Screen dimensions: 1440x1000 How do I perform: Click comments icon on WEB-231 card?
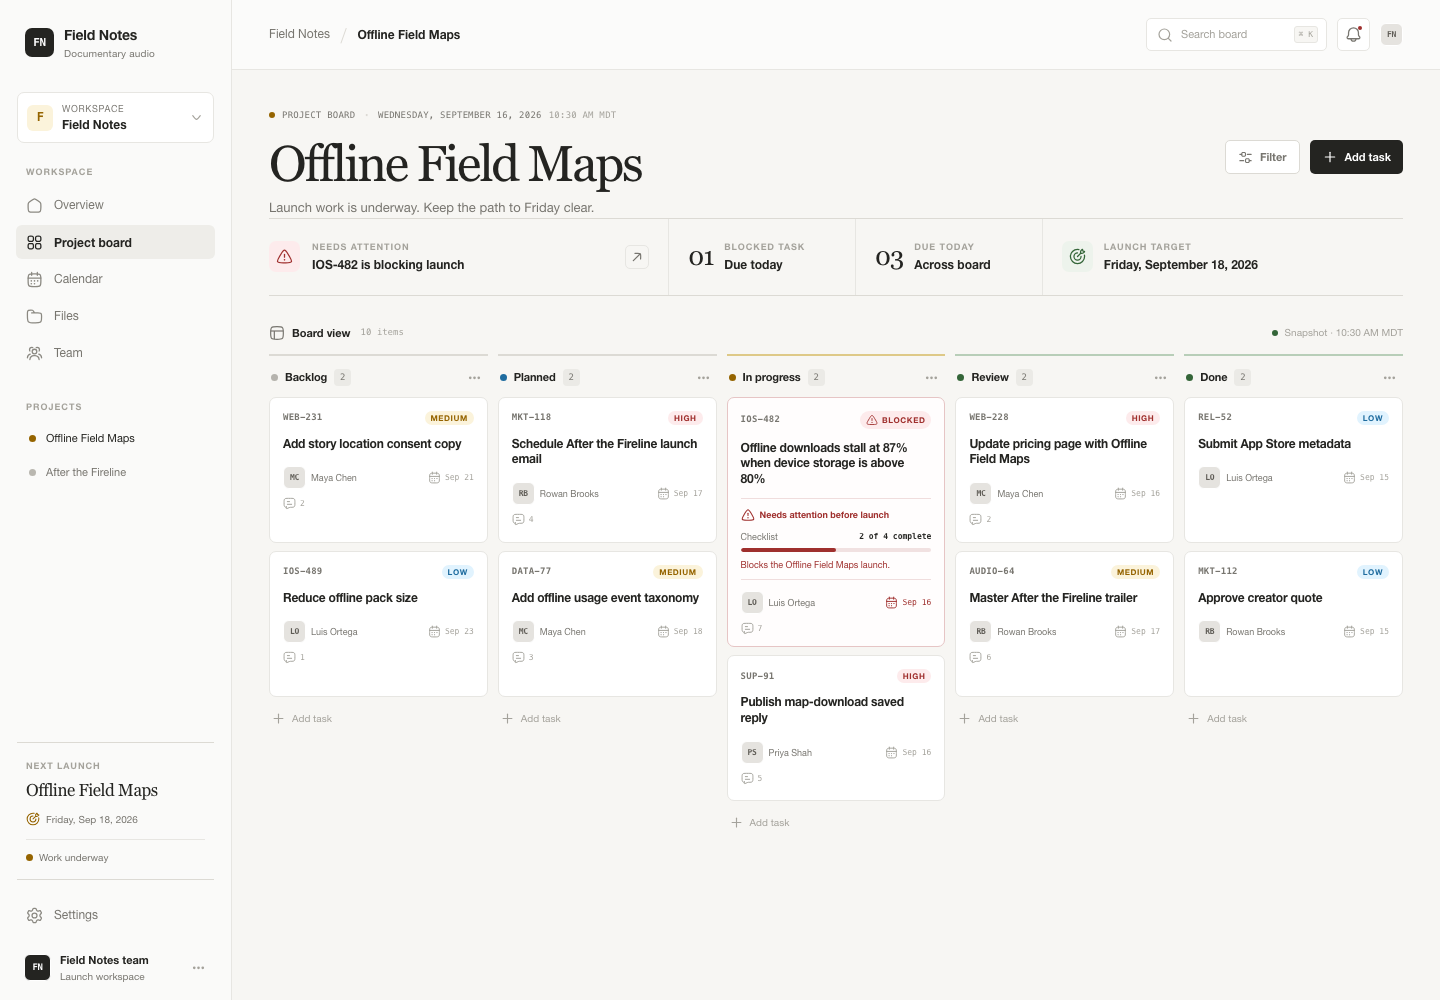[x=289, y=503]
